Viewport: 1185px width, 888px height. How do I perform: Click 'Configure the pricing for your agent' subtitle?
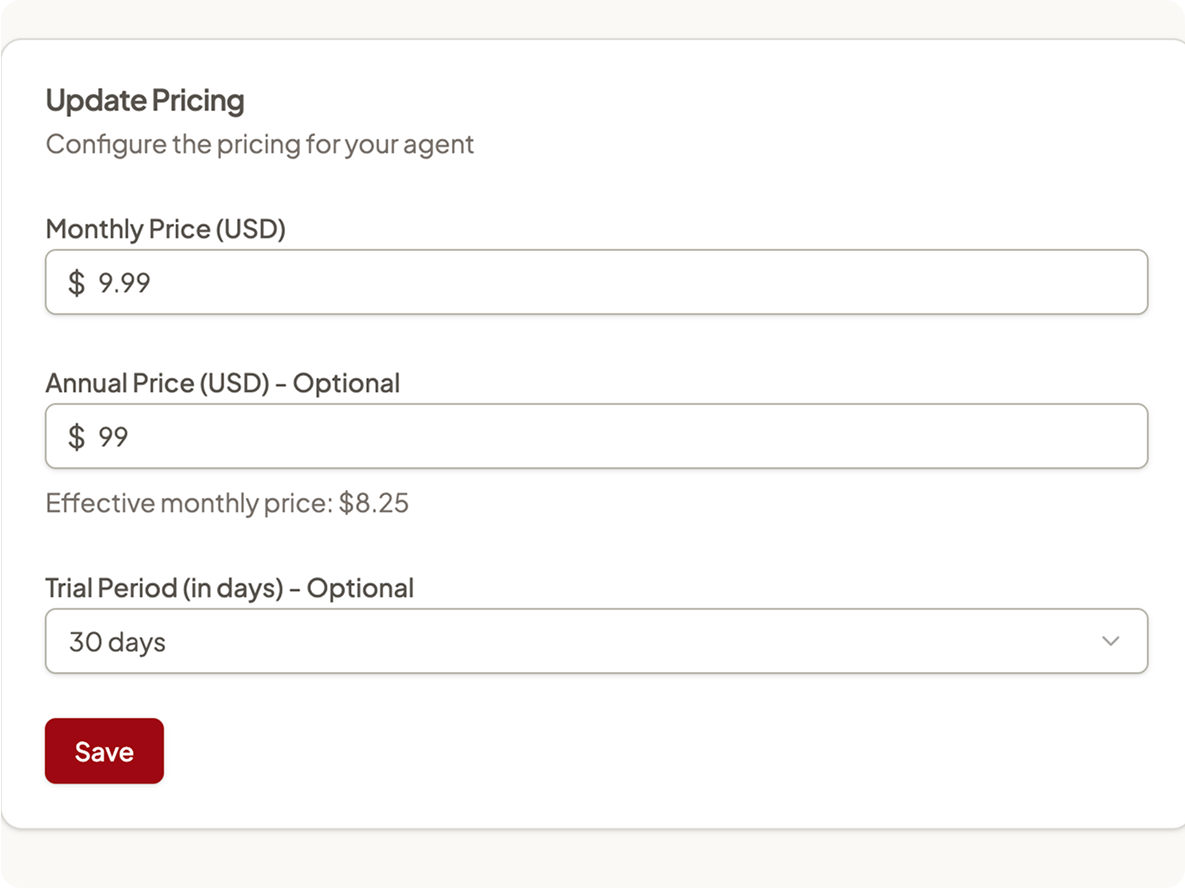point(260,144)
